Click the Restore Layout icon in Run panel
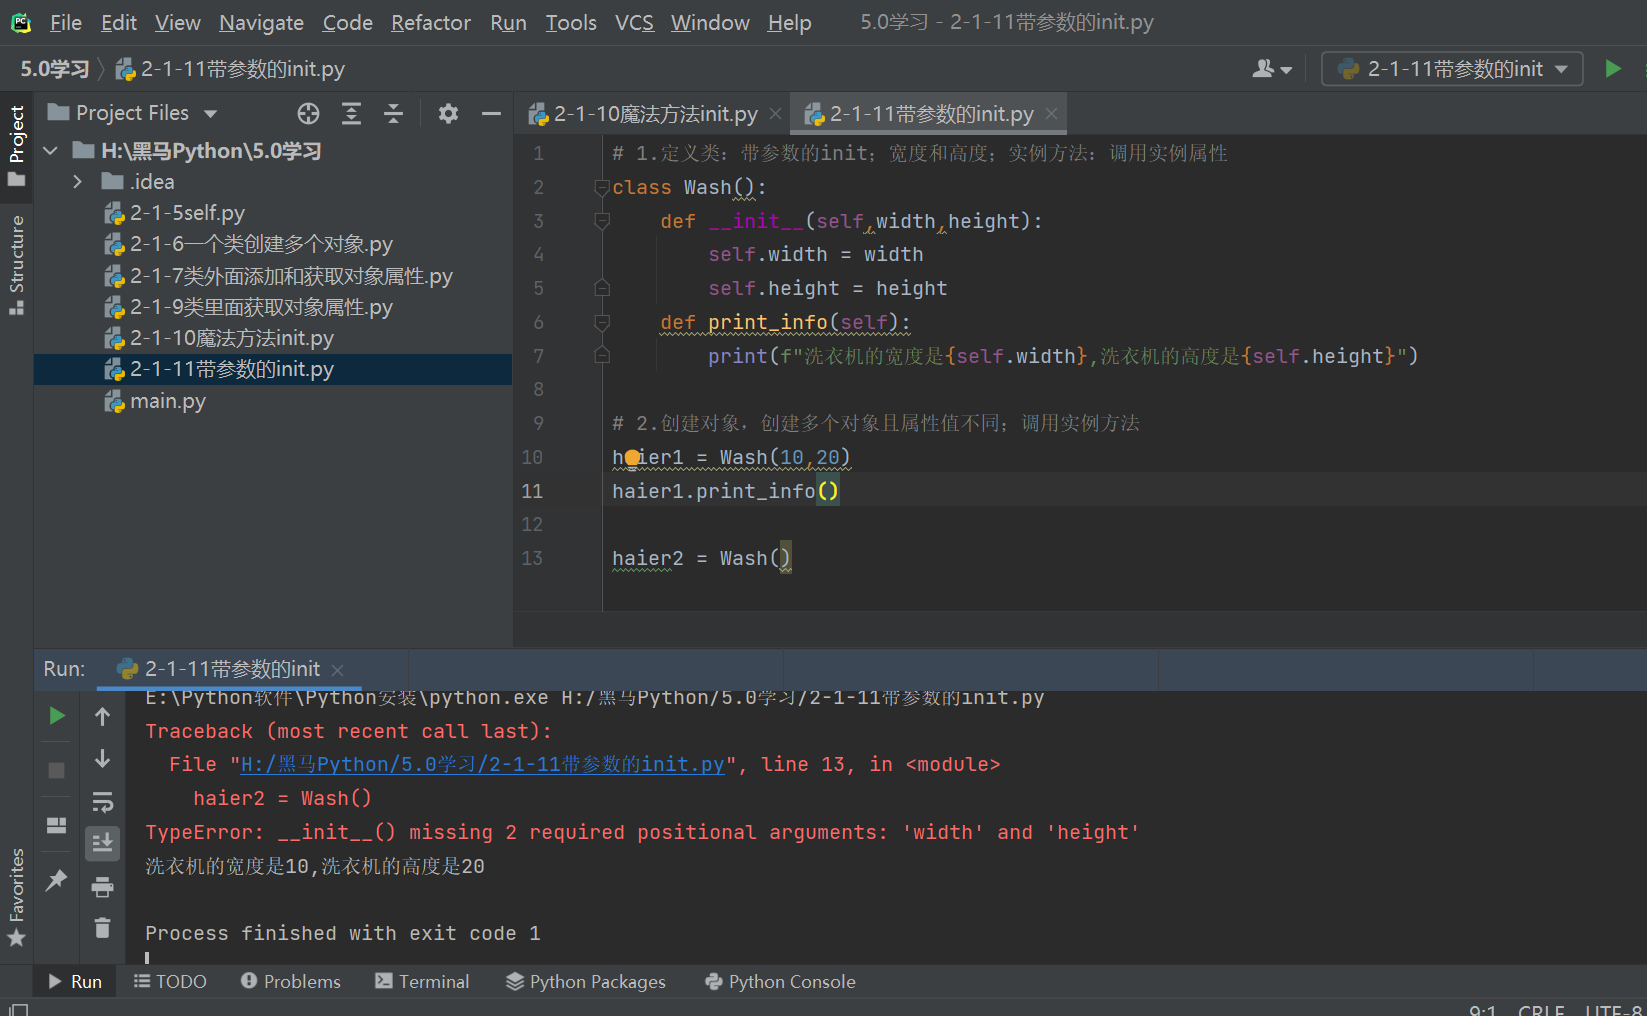Image resolution: width=1647 pixels, height=1016 pixels. pyautogui.click(x=57, y=825)
